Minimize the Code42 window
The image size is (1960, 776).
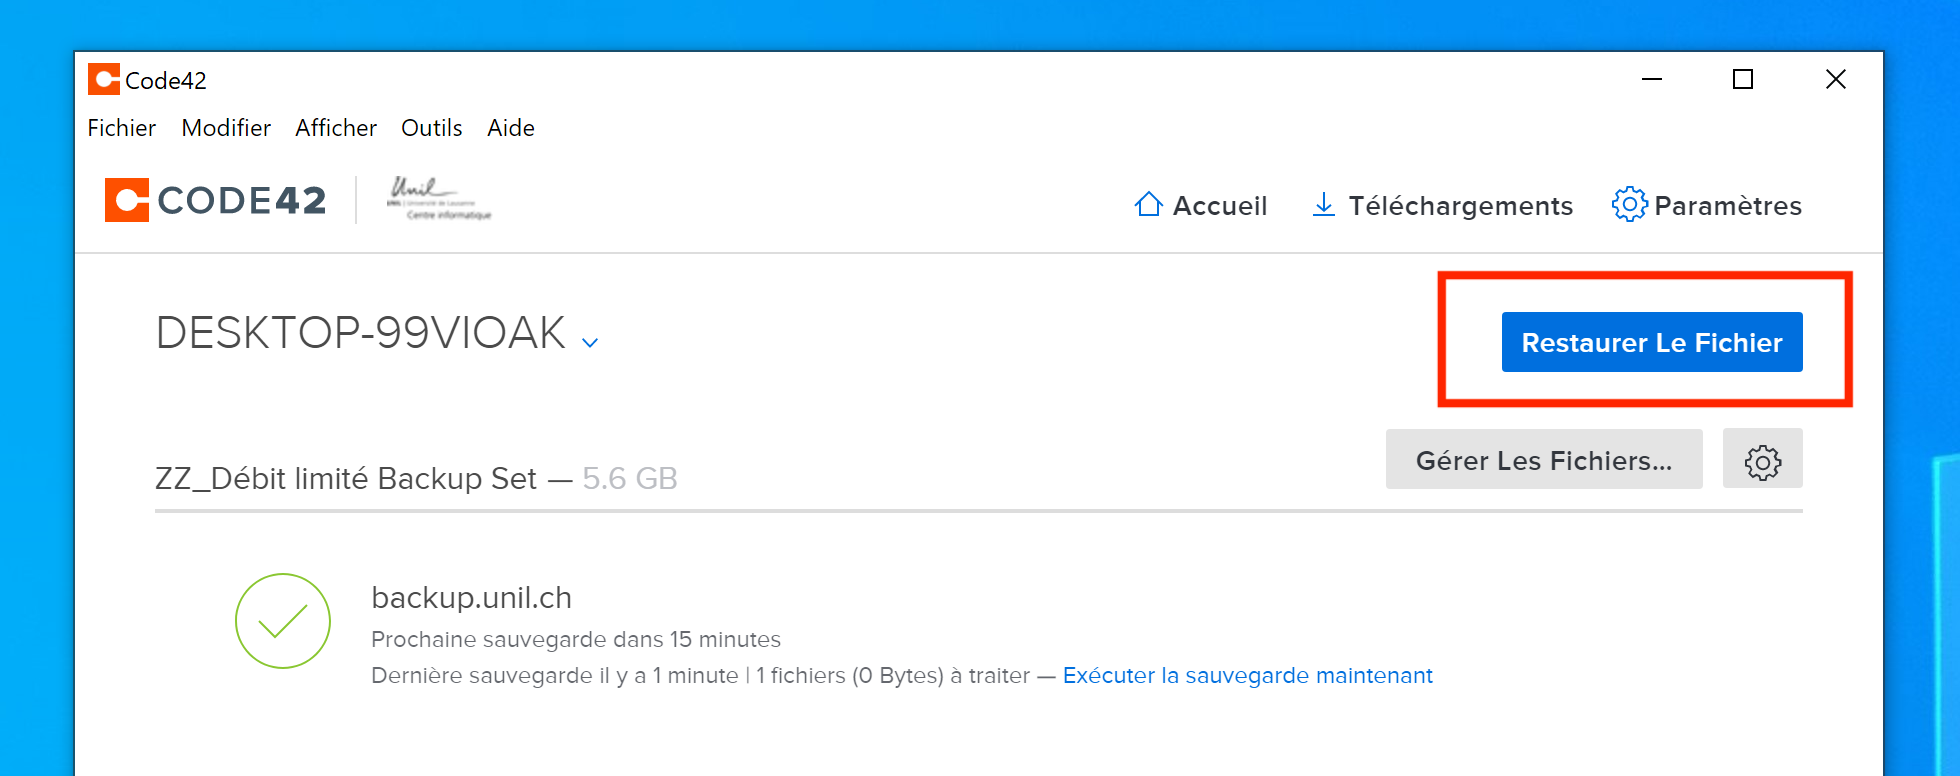point(1651,80)
